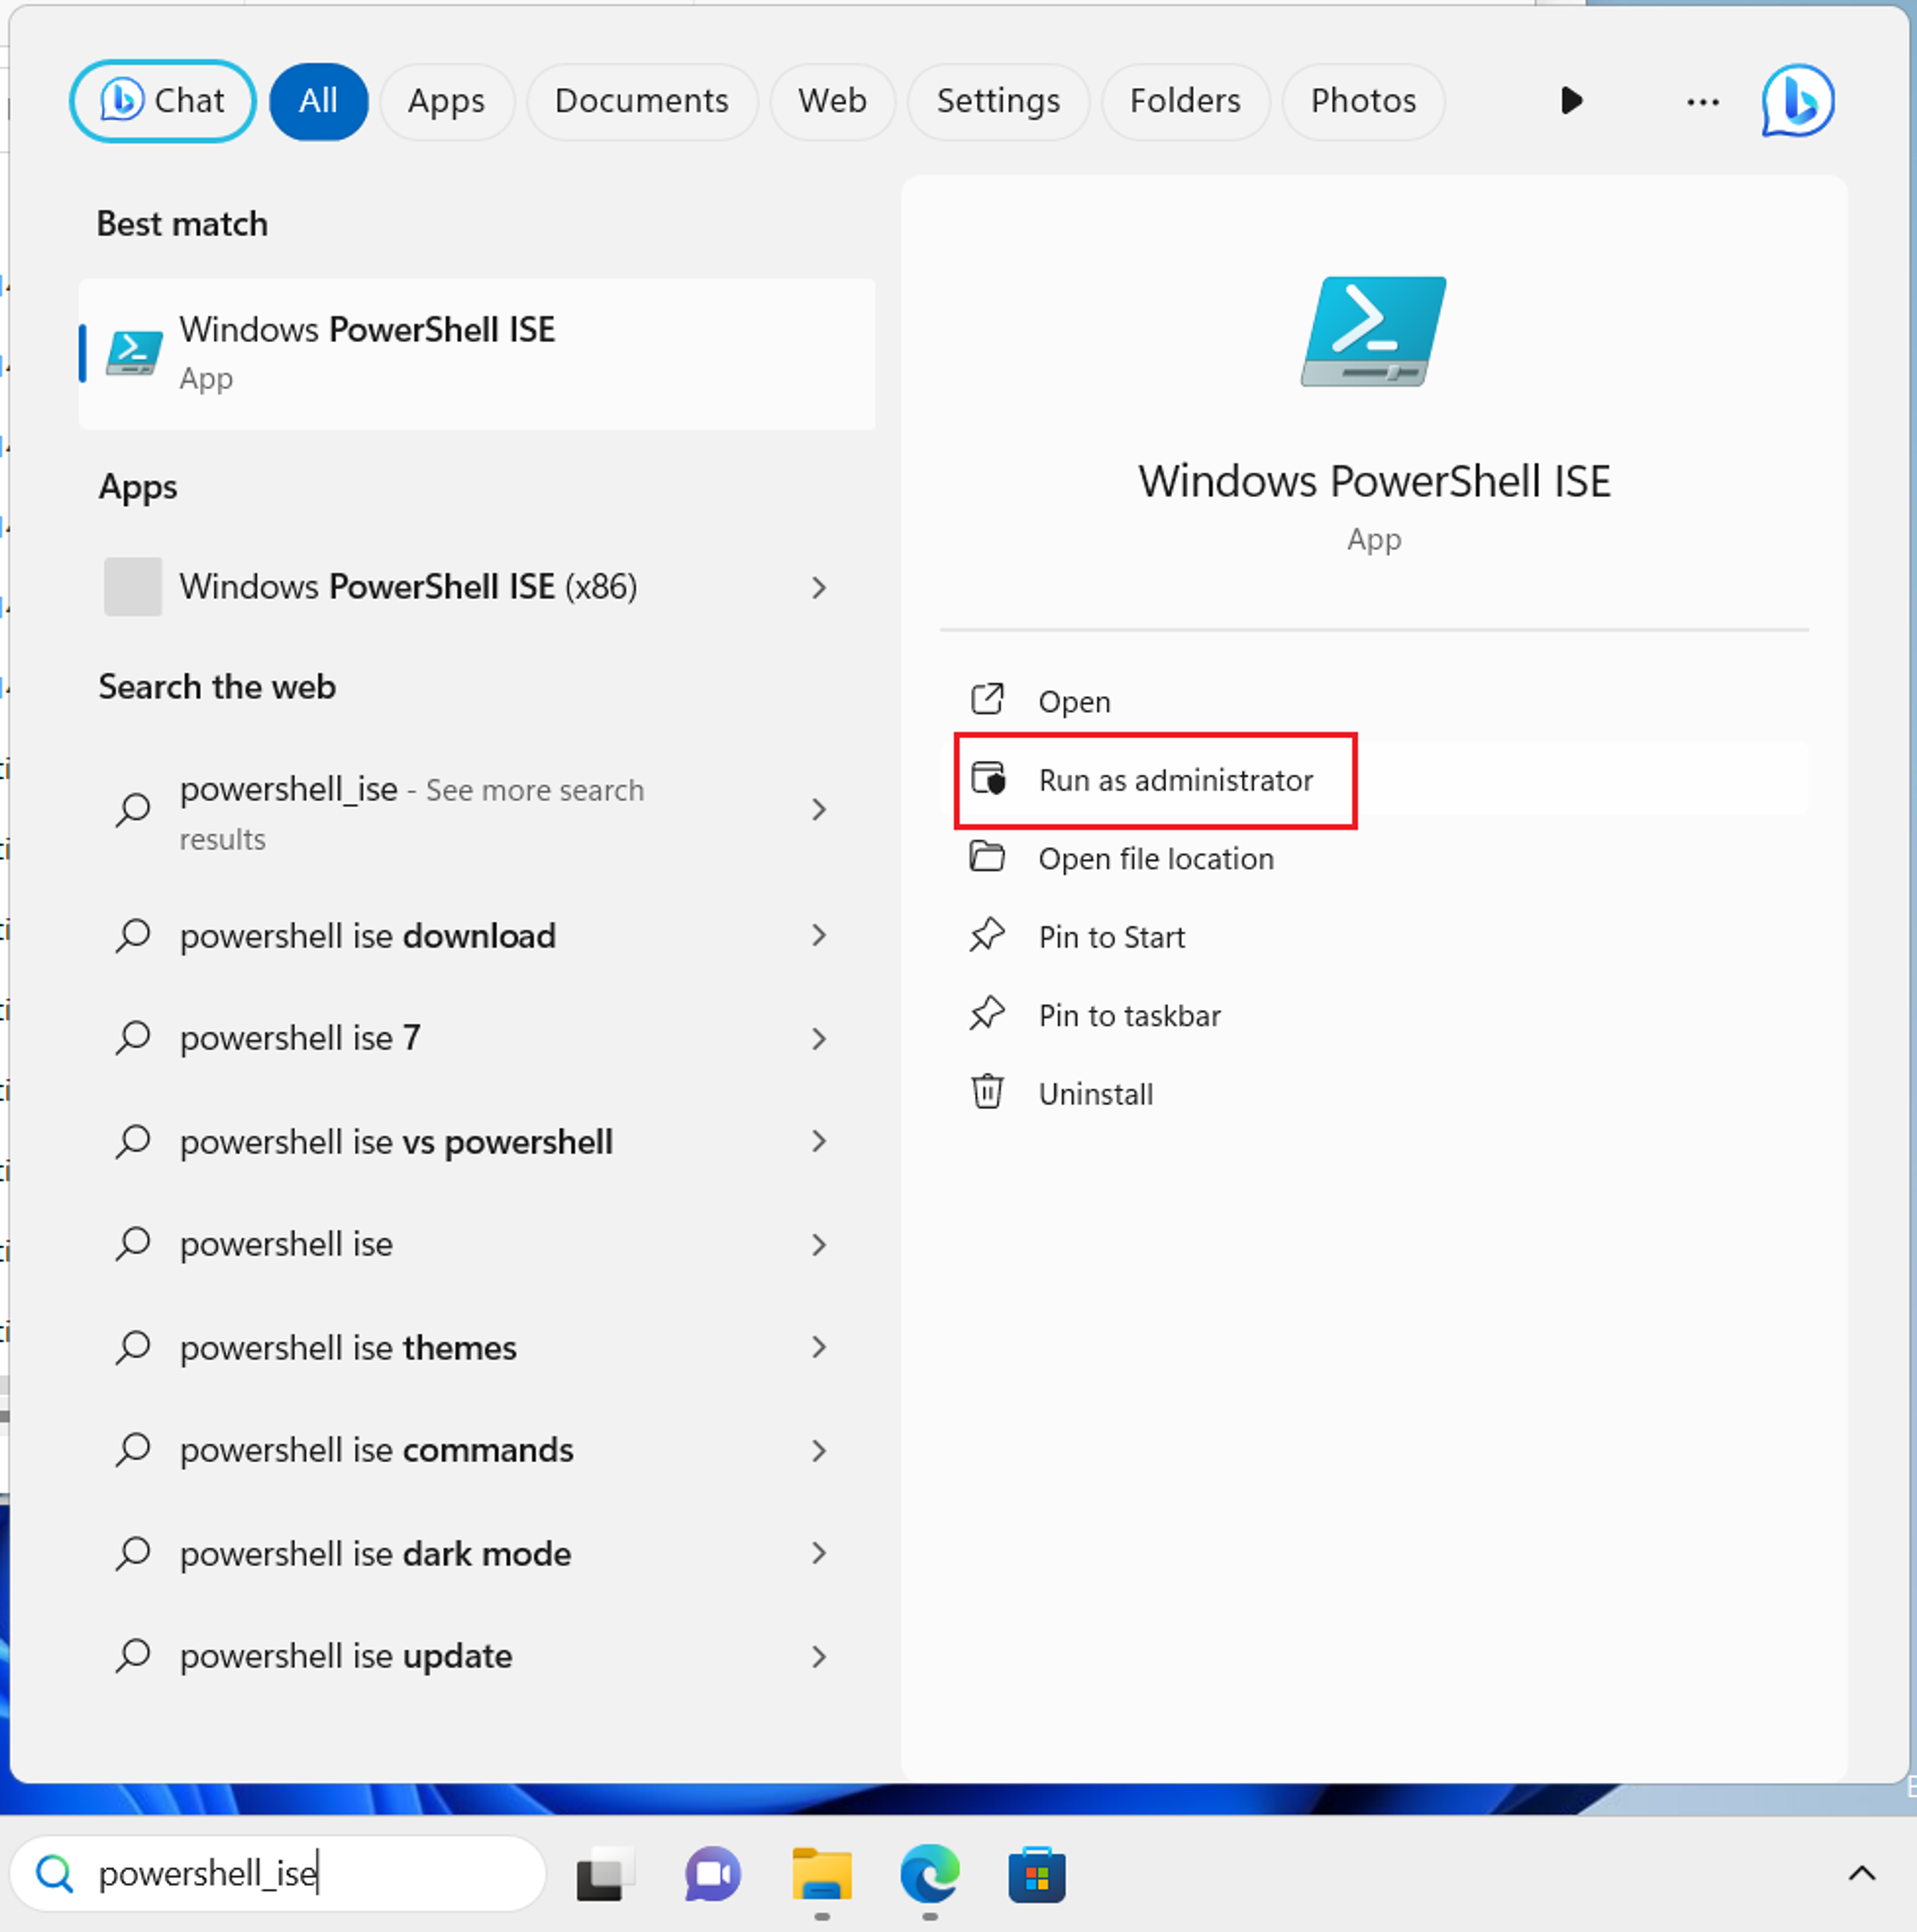The image size is (1917, 1932).
Task: Expand powershell ise update chevron
Action: pos(819,1657)
